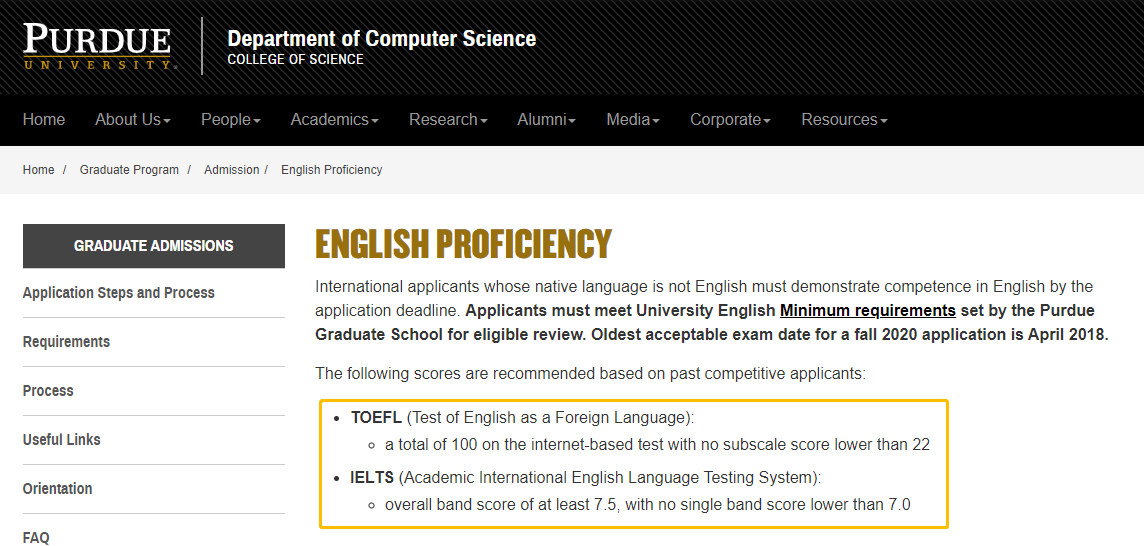Expand the Academics menu

[334, 119]
